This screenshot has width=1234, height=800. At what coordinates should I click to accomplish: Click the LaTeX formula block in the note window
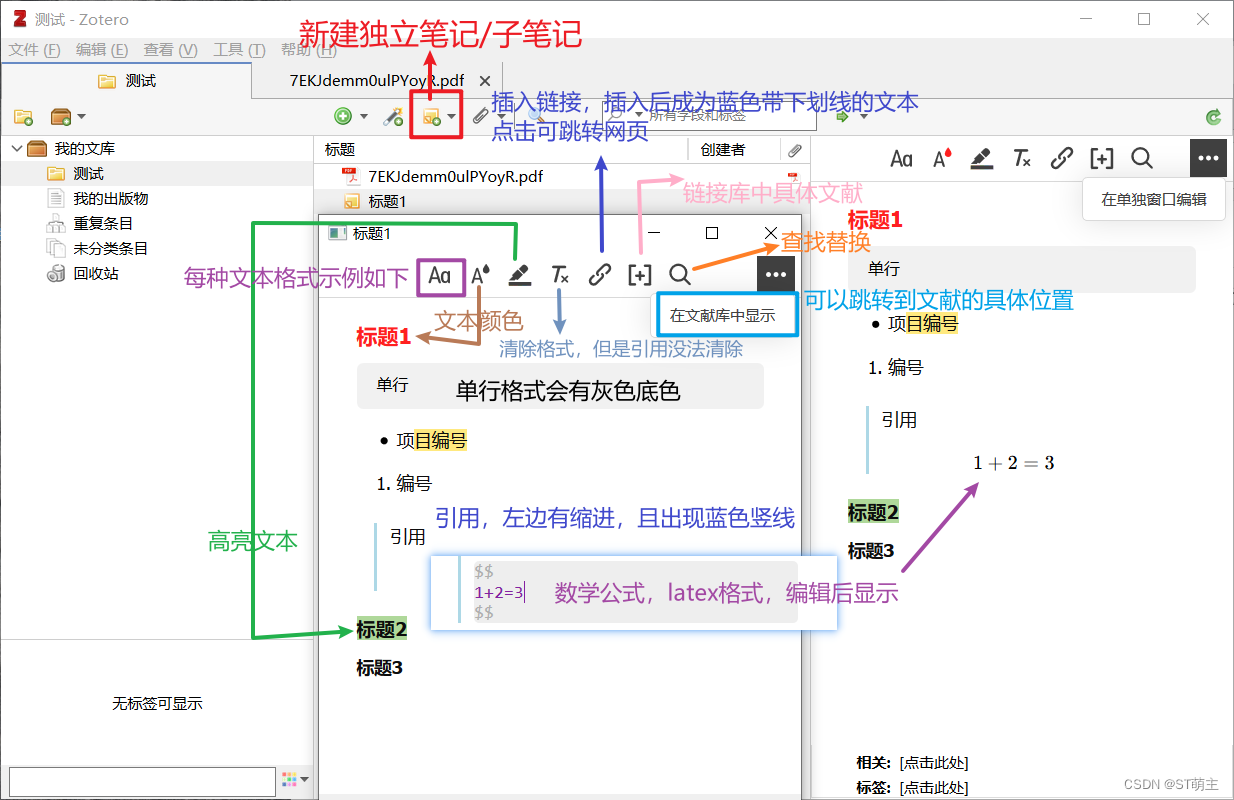[634, 591]
